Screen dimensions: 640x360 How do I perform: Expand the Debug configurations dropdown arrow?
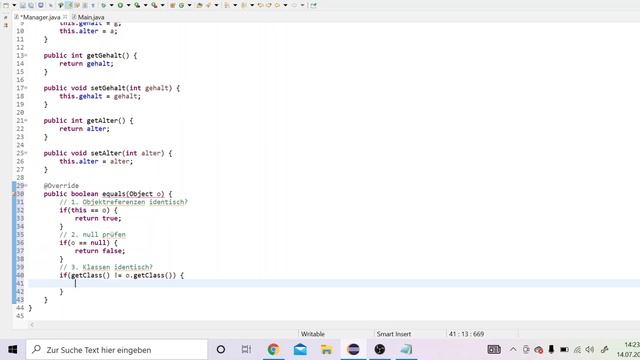coord(111,5)
